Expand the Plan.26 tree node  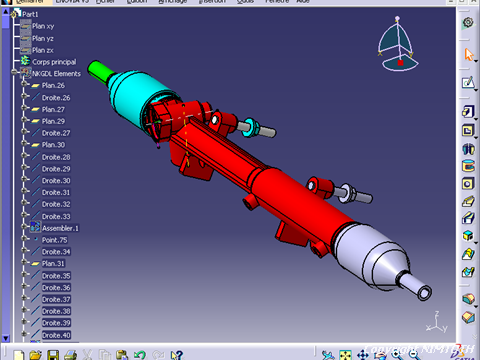(24, 84)
